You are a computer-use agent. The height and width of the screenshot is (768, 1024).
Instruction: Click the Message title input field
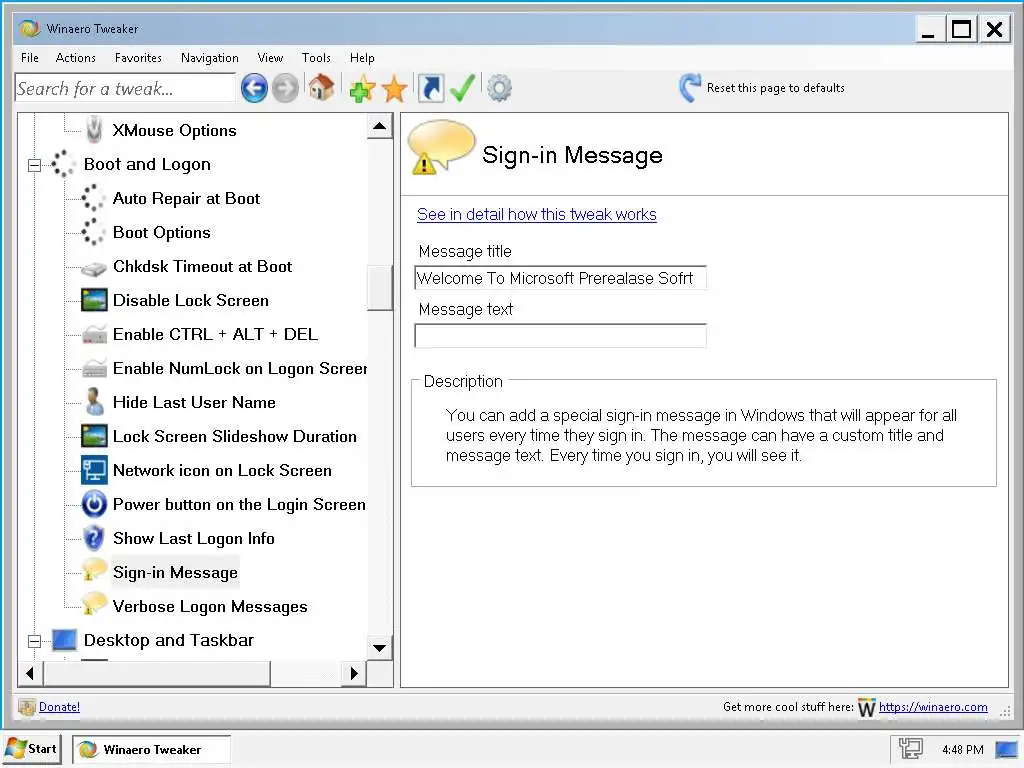(x=560, y=278)
